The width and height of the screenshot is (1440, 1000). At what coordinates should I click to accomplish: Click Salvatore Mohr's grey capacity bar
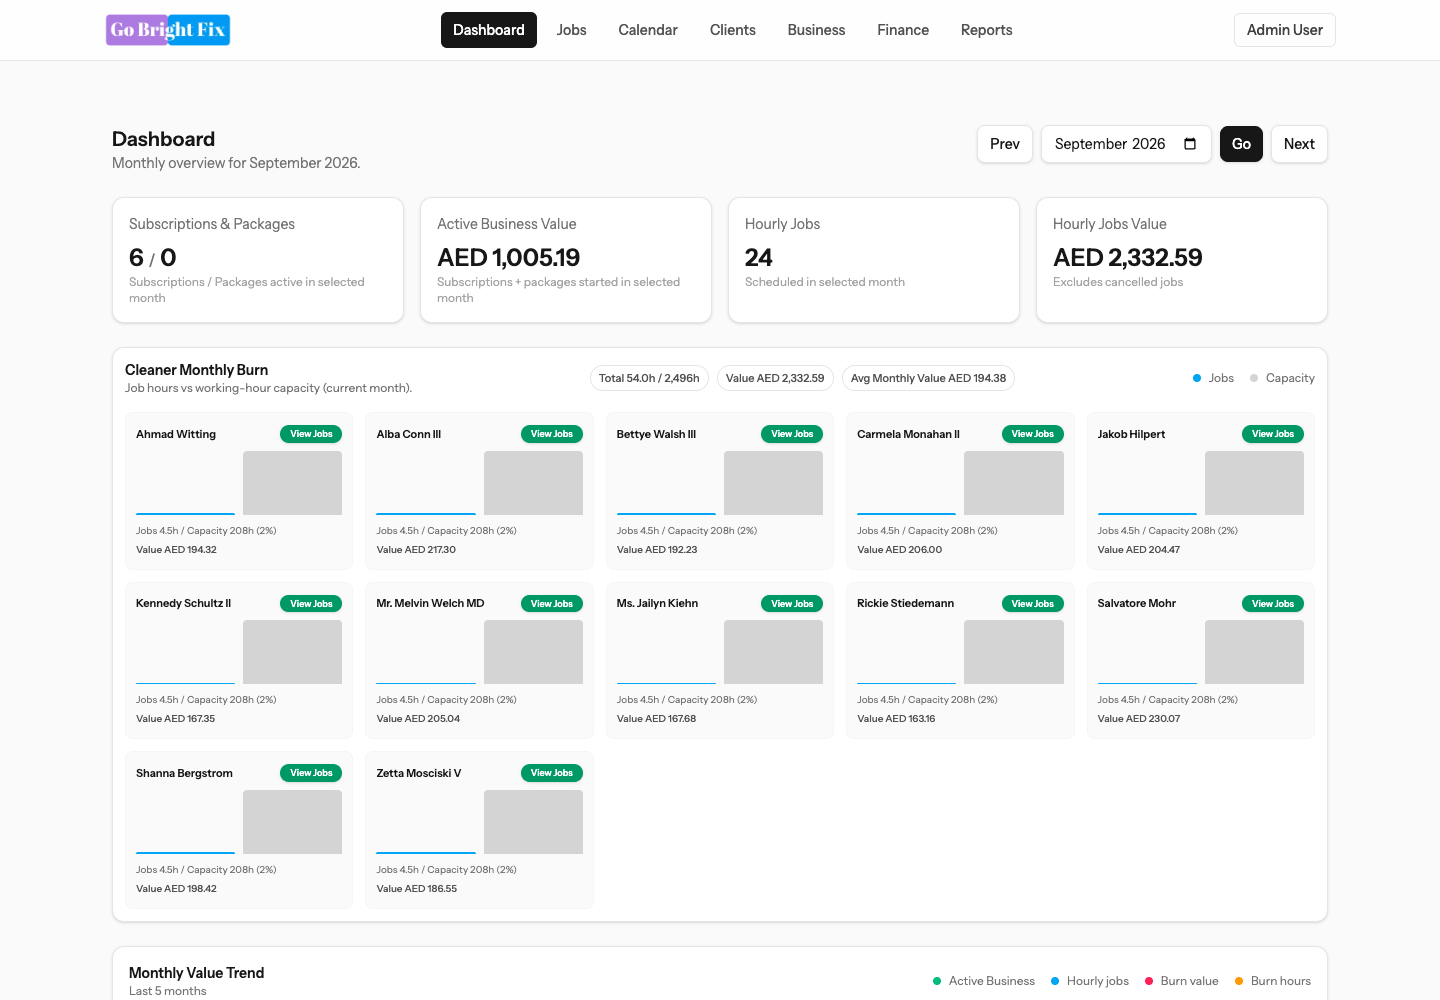pyautogui.click(x=1254, y=652)
